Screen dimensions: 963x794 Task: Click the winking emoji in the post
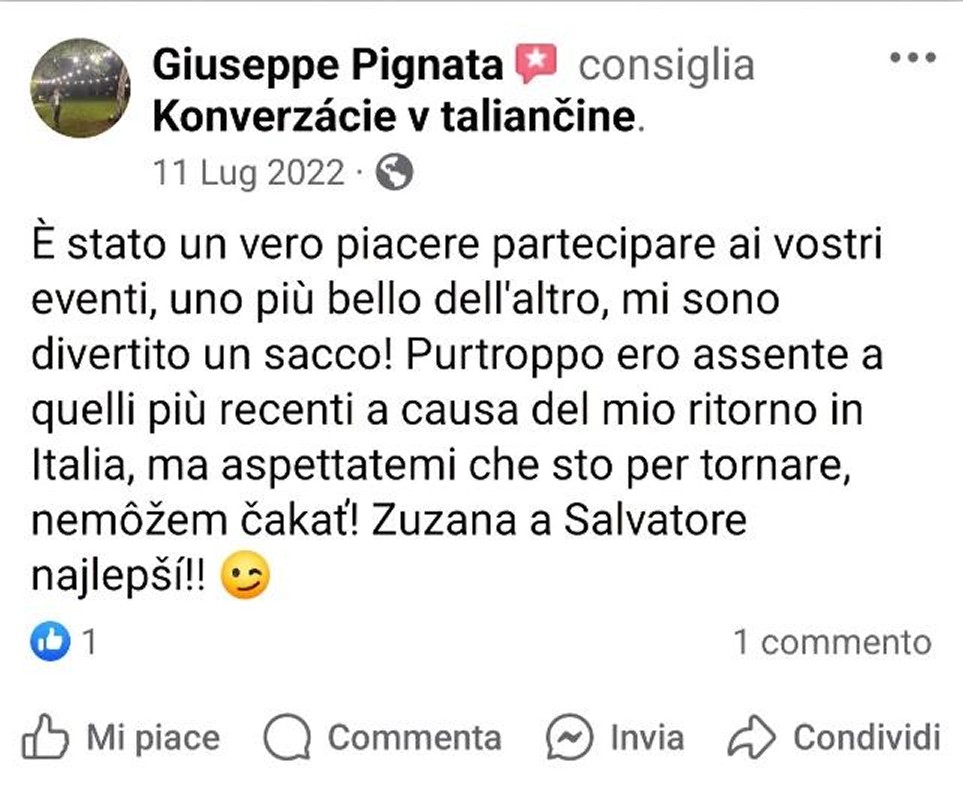(x=245, y=575)
